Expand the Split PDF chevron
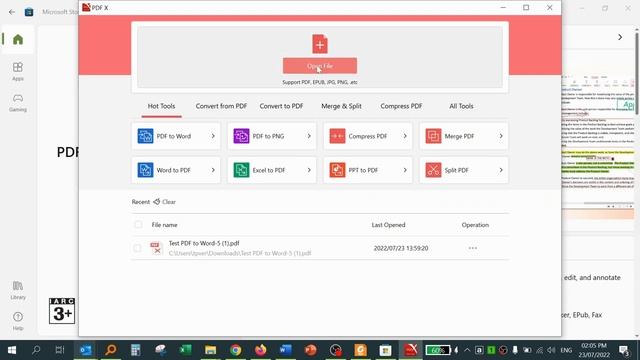This screenshot has height=360, width=640. [x=501, y=170]
